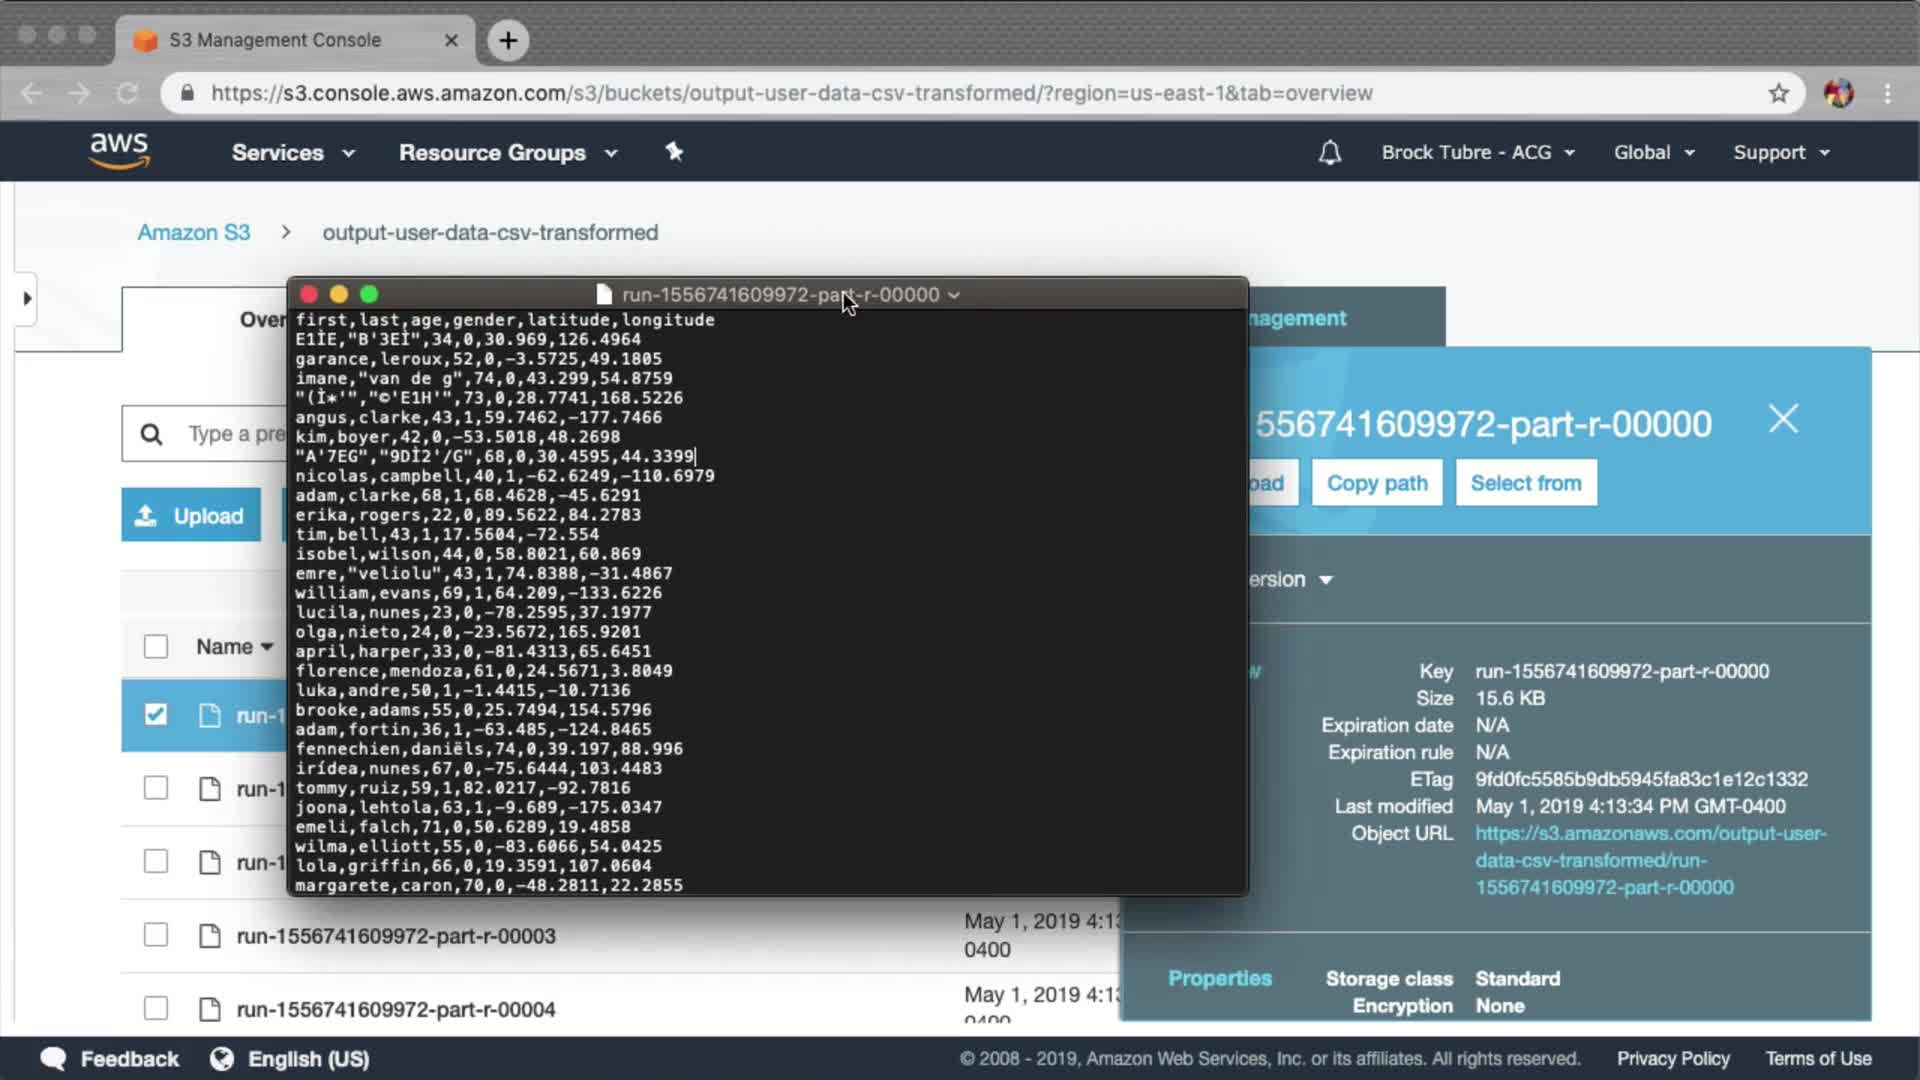Open the Support menu

point(1780,153)
